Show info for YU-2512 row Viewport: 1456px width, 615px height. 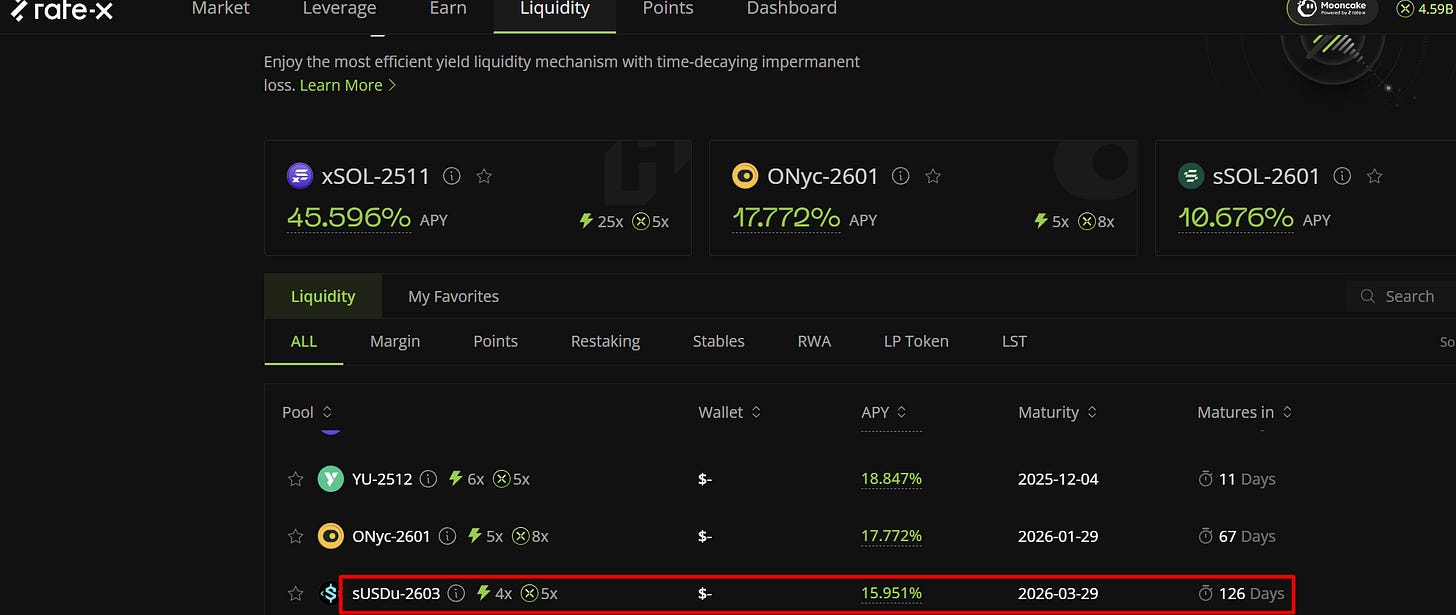pyautogui.click(x=428, y=479)
